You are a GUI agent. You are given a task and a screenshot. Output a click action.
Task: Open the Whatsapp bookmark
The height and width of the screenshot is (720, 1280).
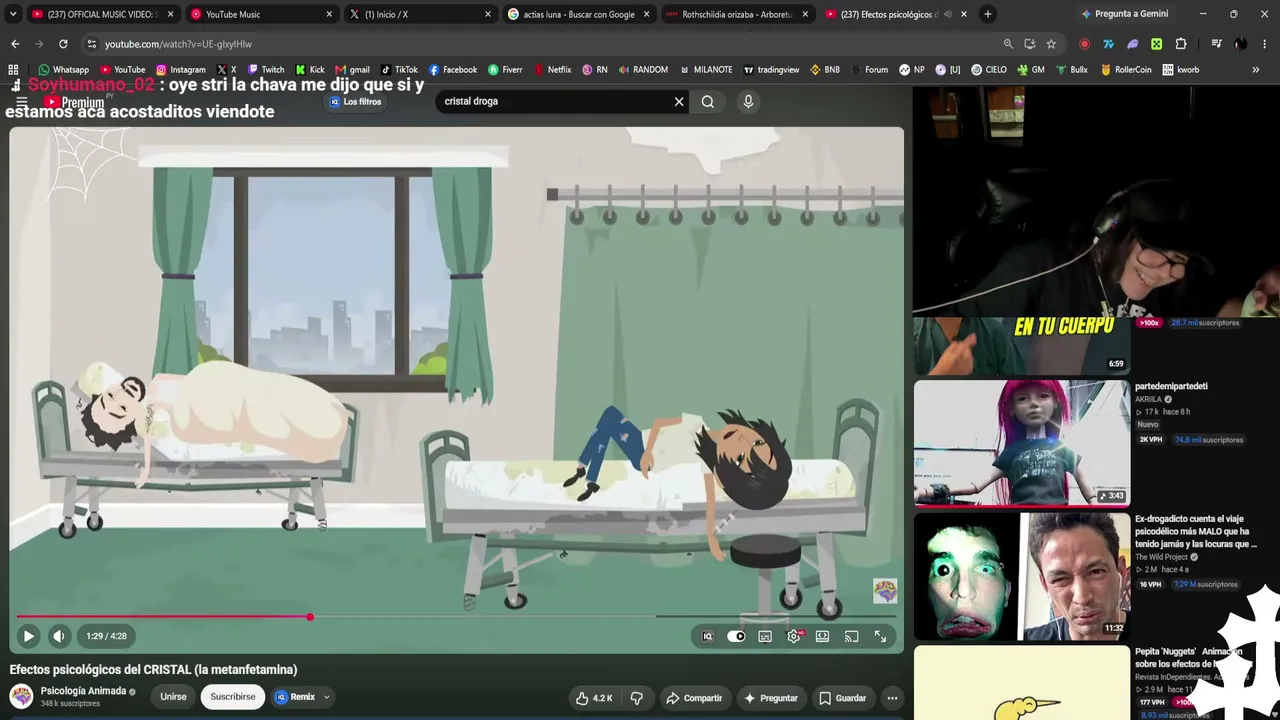[x=64, y=70]
